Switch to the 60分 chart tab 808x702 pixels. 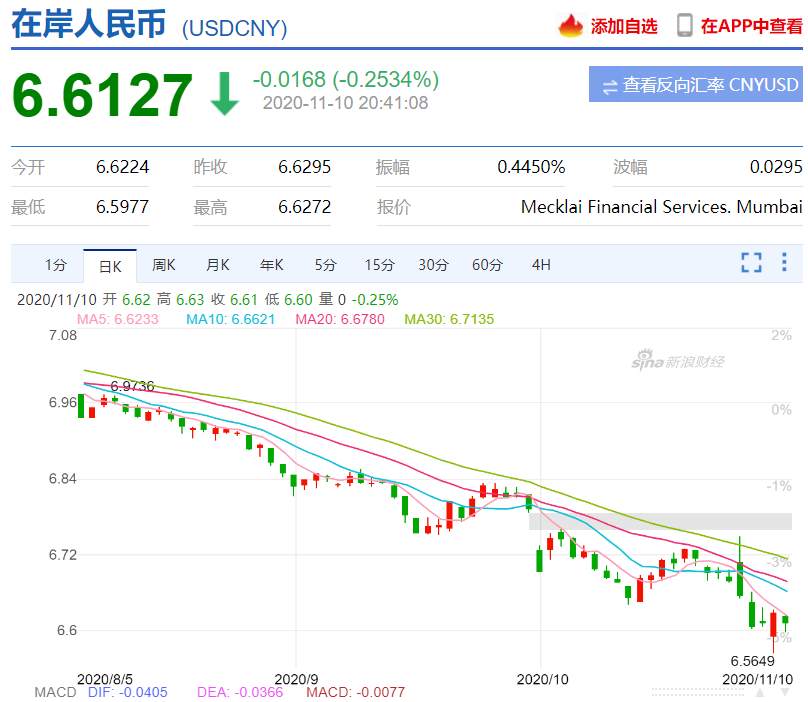tap(487, 265)
